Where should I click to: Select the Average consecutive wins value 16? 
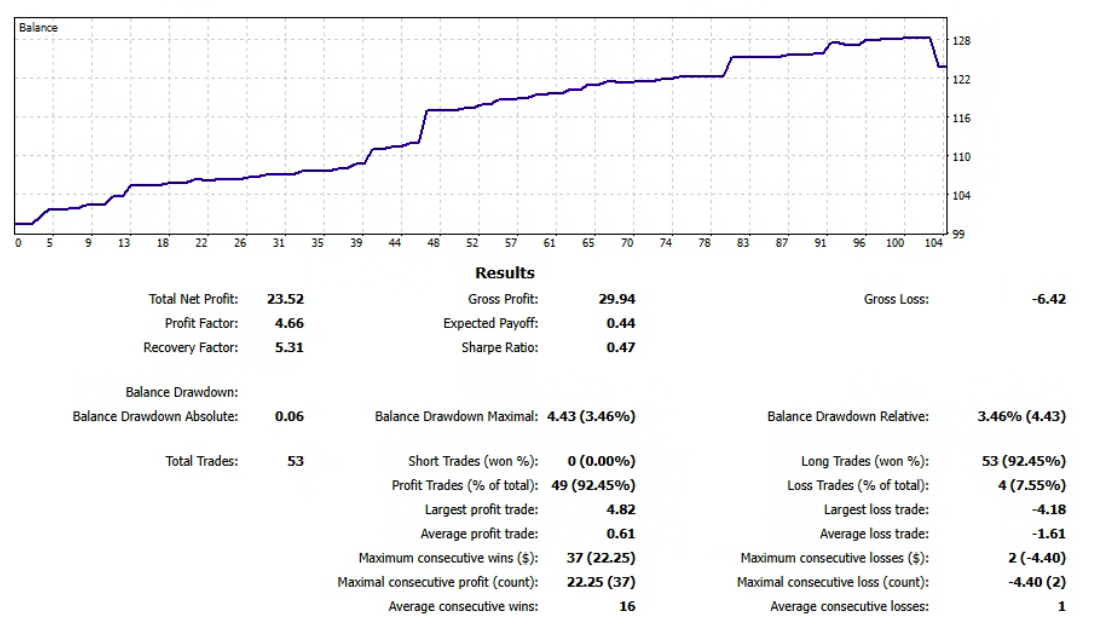(x=626, y=606)
